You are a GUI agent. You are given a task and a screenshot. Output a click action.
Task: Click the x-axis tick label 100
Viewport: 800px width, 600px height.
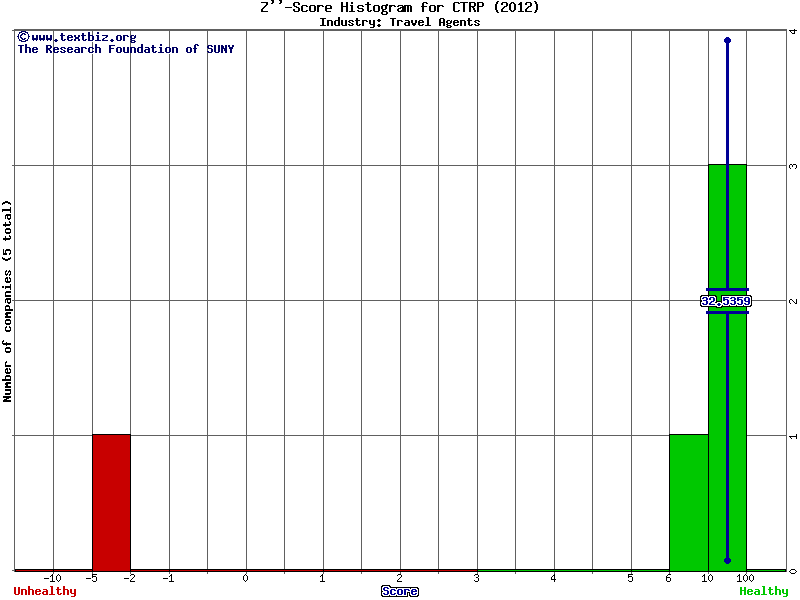tap(745, 578)
